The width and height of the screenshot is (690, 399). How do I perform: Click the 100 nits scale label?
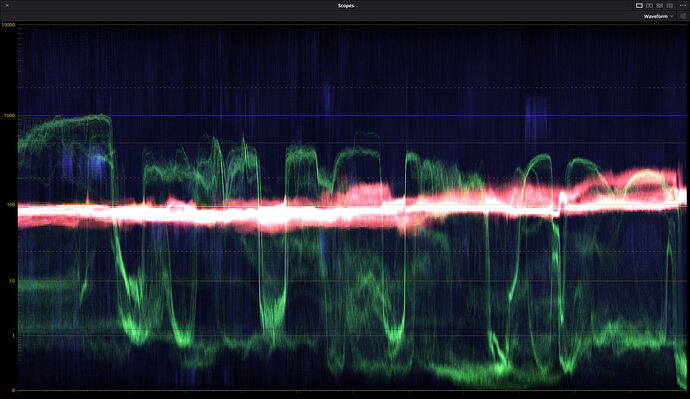(11, 205)
